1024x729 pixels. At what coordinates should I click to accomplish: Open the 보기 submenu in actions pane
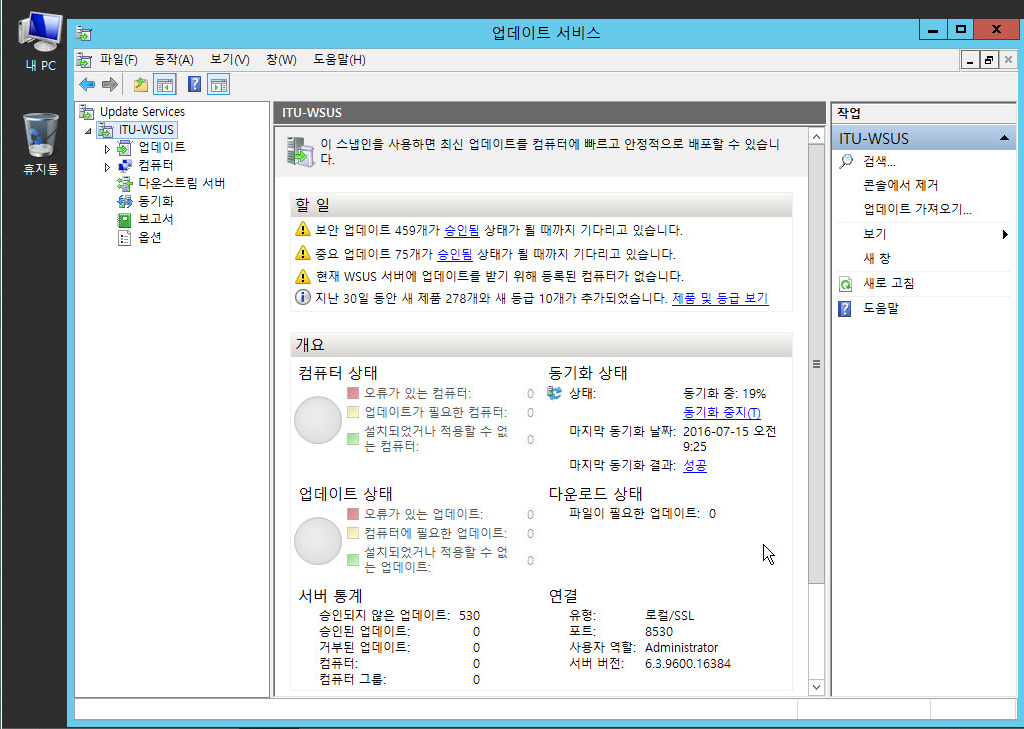point(874,234)
